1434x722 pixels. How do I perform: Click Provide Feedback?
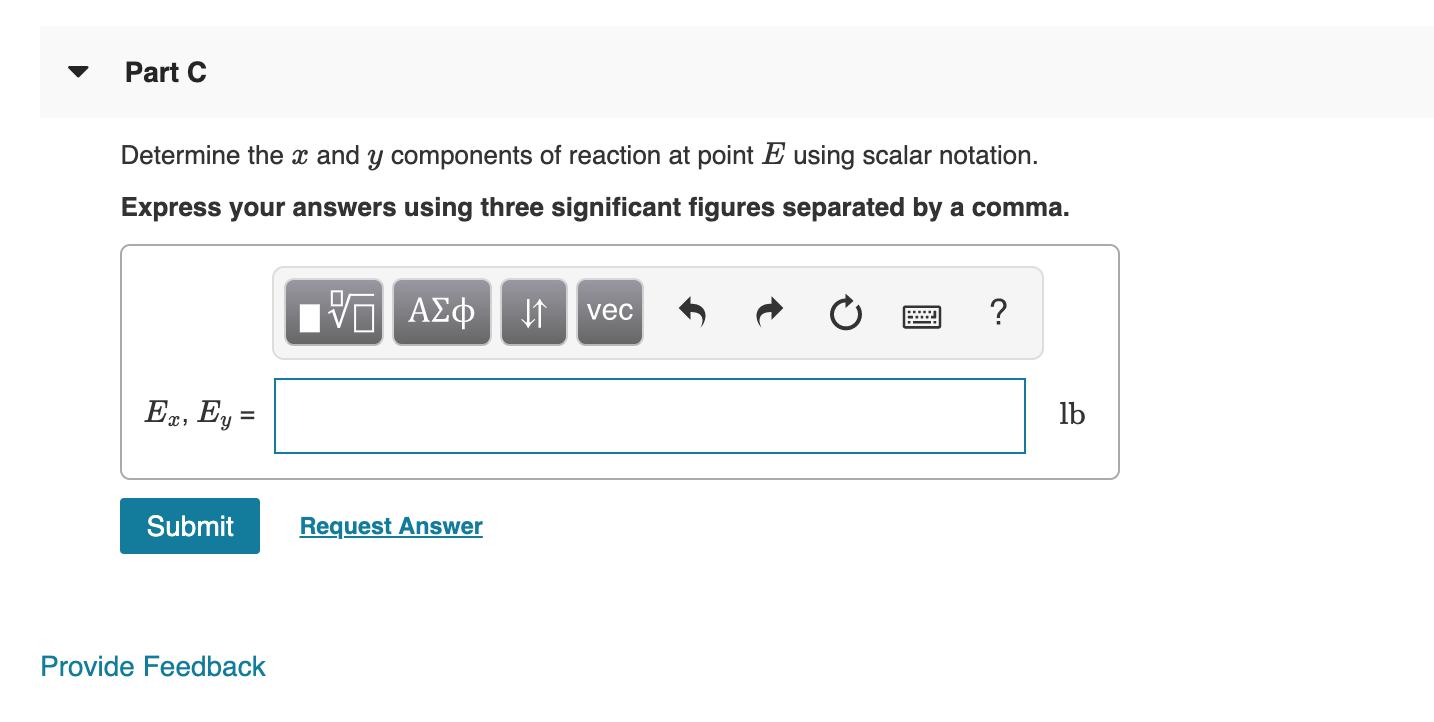152,666
